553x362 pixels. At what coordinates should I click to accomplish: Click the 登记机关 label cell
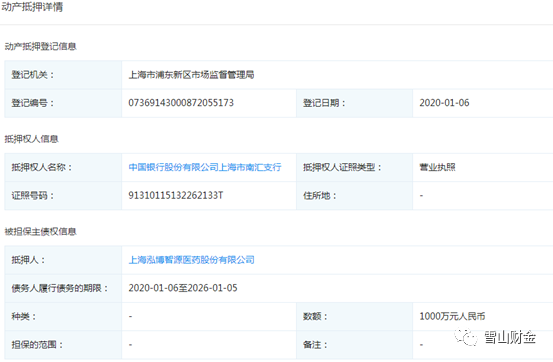click(x=63, y=75)
